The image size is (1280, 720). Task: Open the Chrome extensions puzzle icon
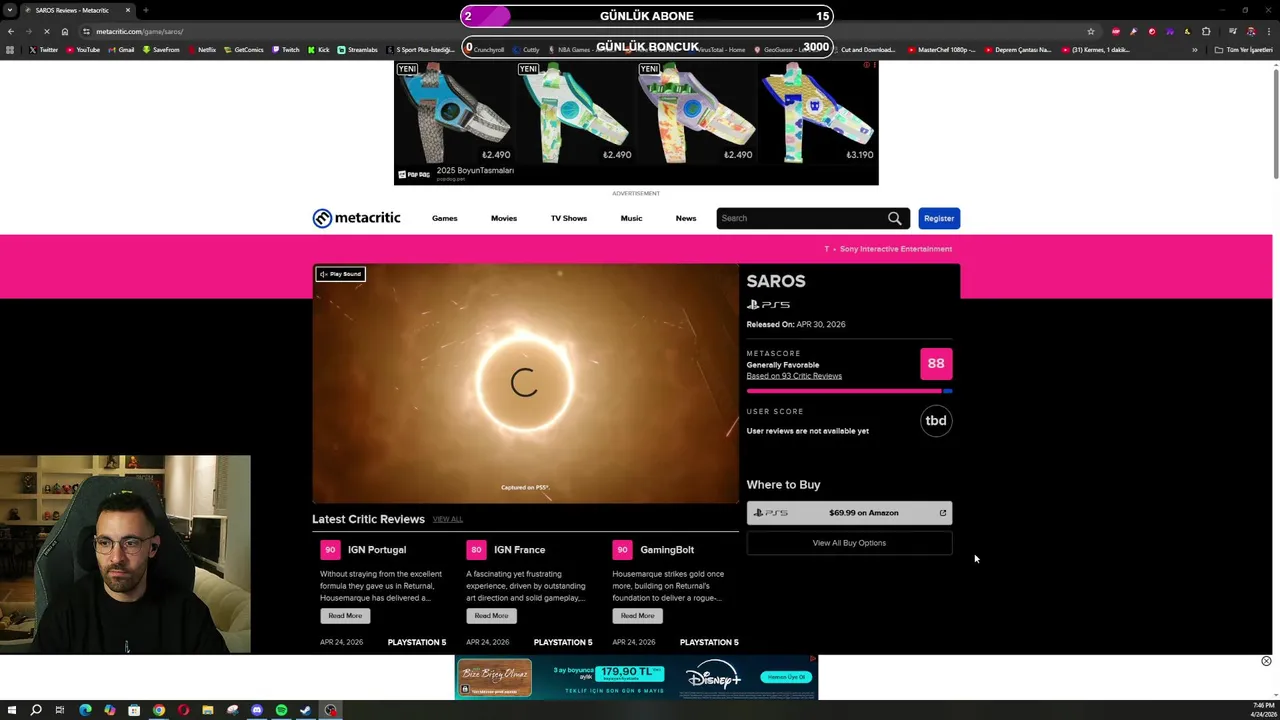point(1206,31)
